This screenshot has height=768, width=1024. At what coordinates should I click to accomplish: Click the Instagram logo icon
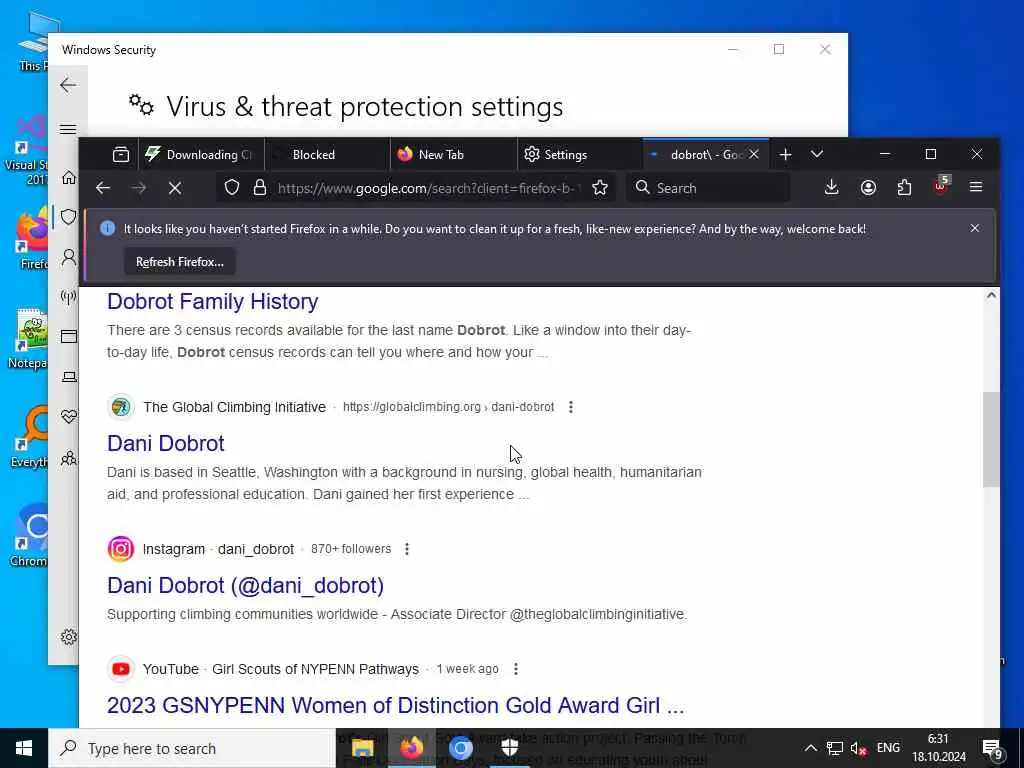[x=121, y=549]
